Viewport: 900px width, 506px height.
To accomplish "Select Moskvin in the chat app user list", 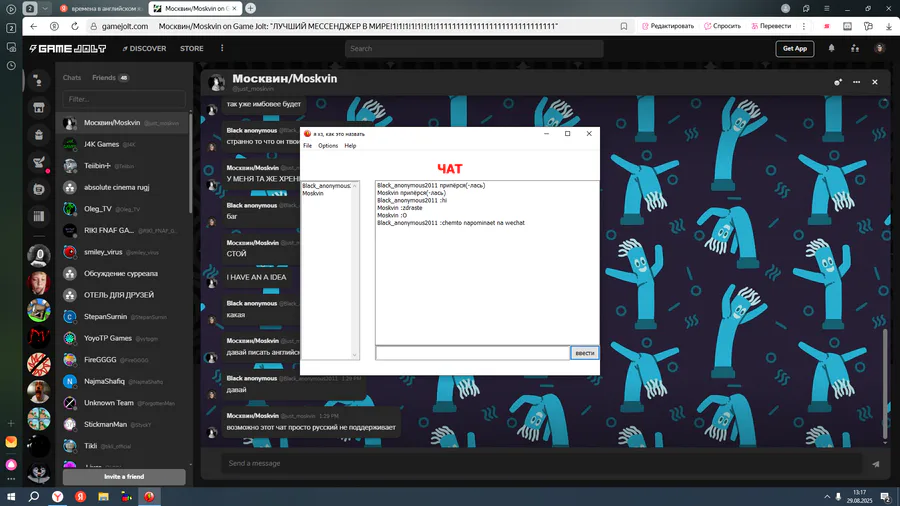I will [313, 193].
